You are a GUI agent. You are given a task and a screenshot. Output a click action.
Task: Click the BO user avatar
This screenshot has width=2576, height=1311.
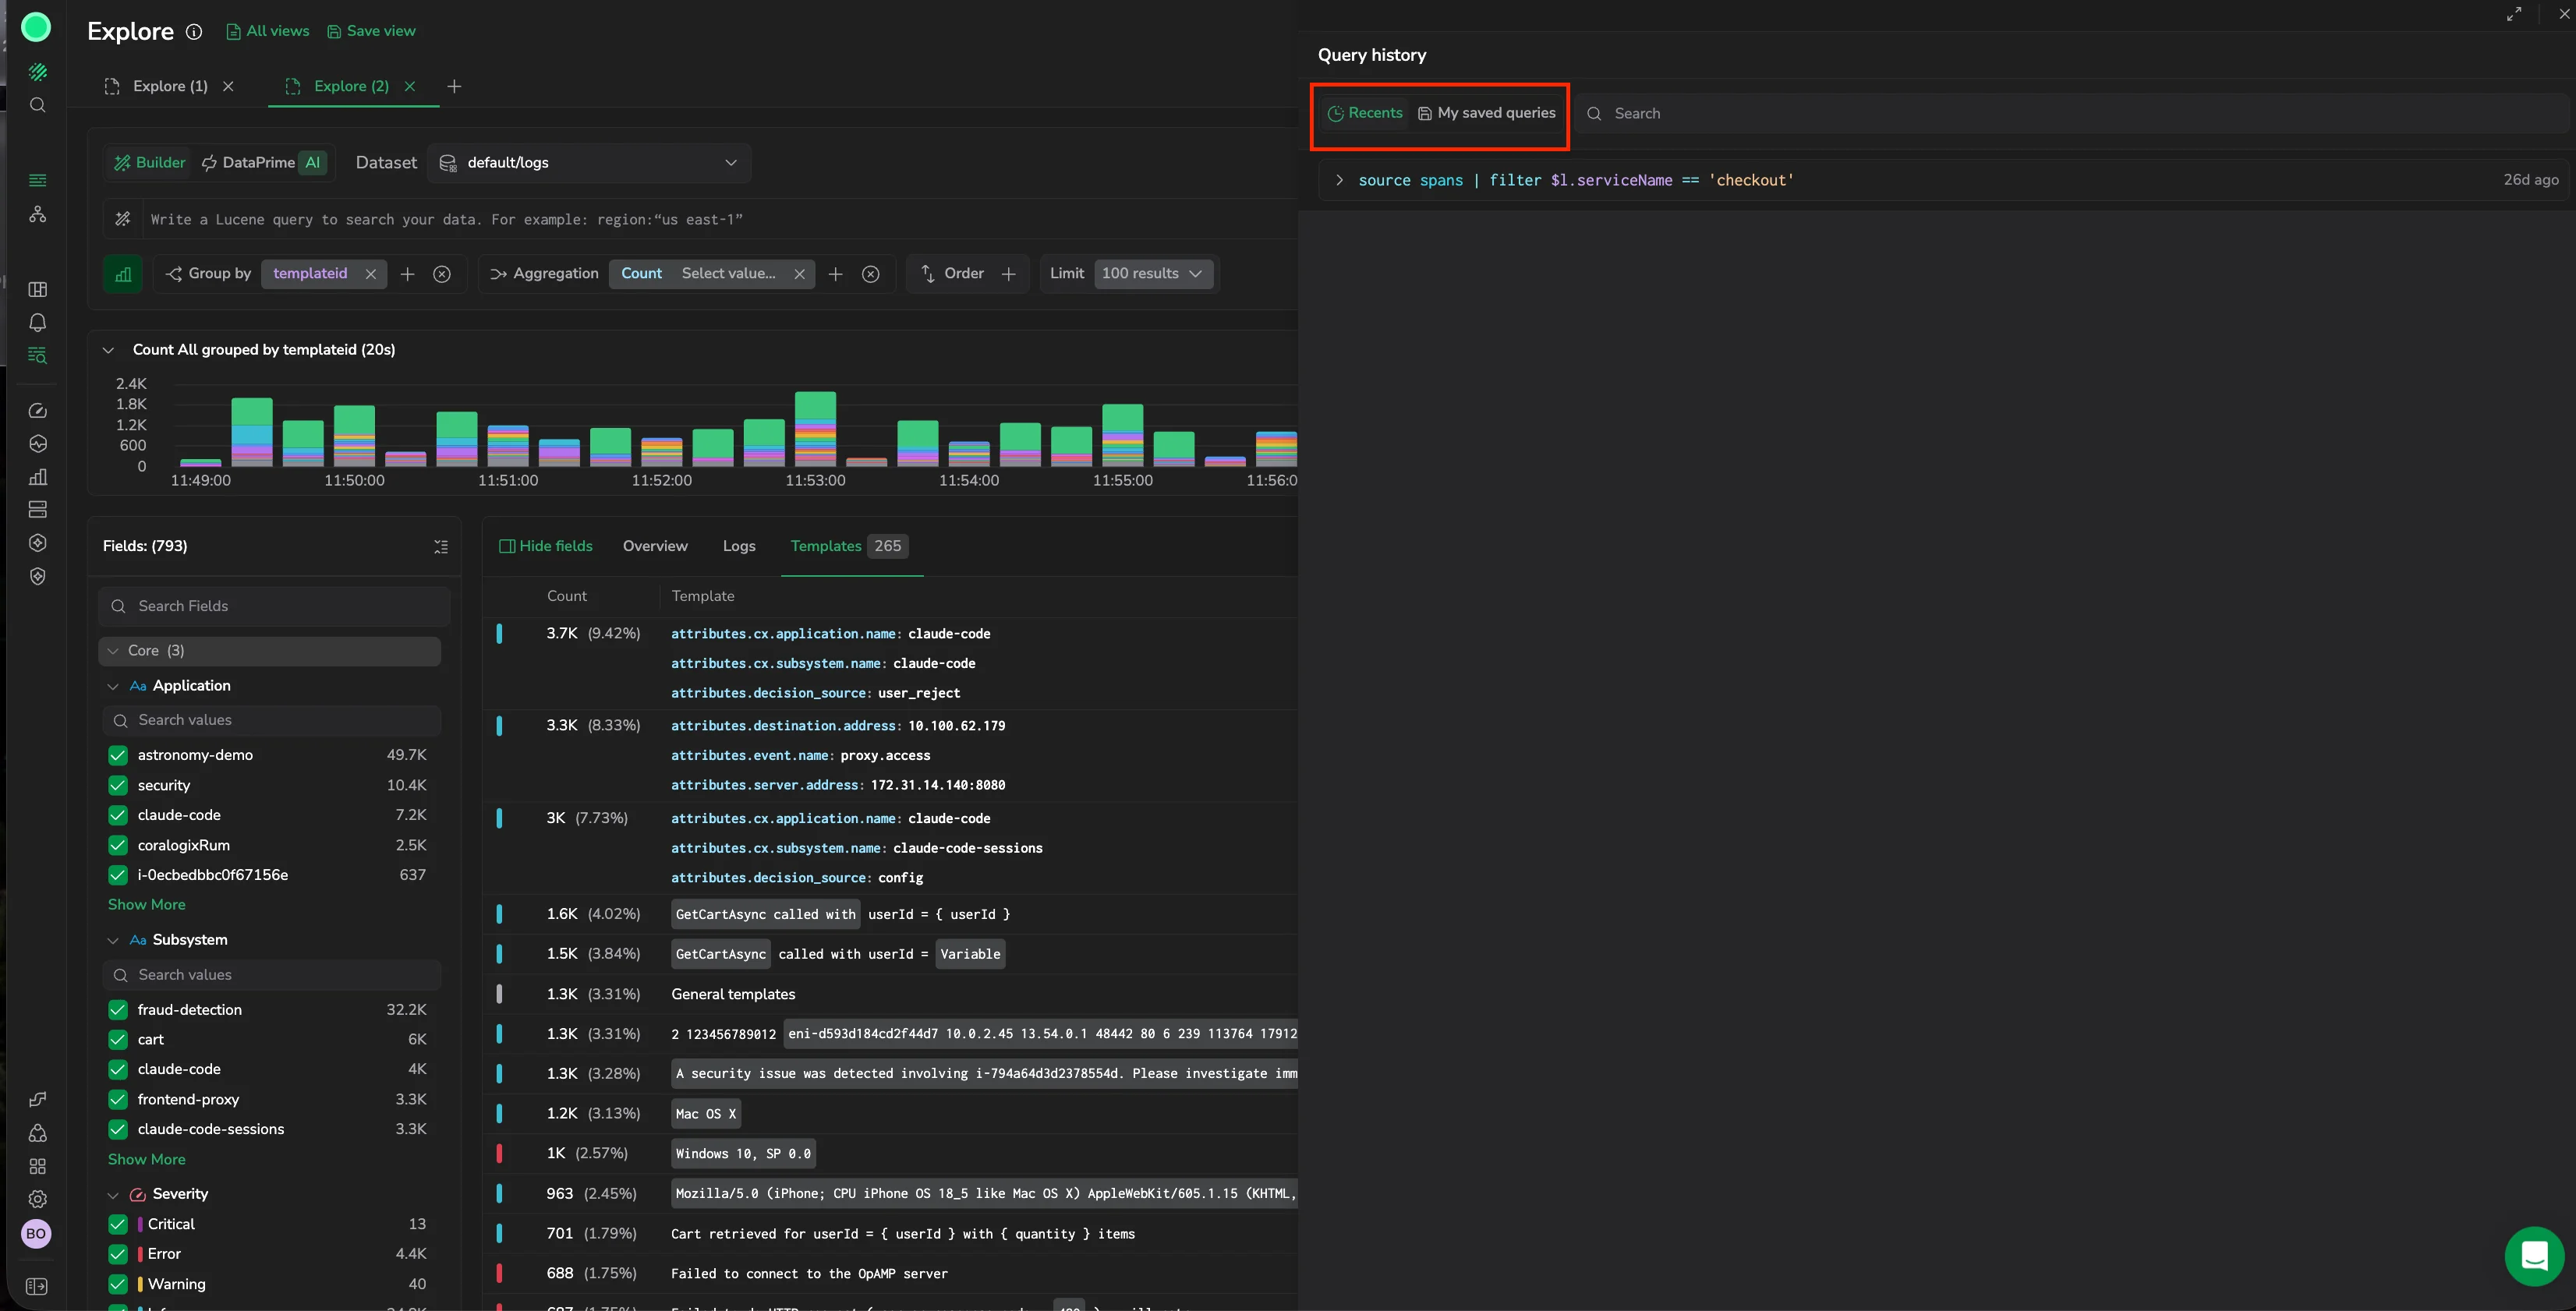click(36, 1234)
